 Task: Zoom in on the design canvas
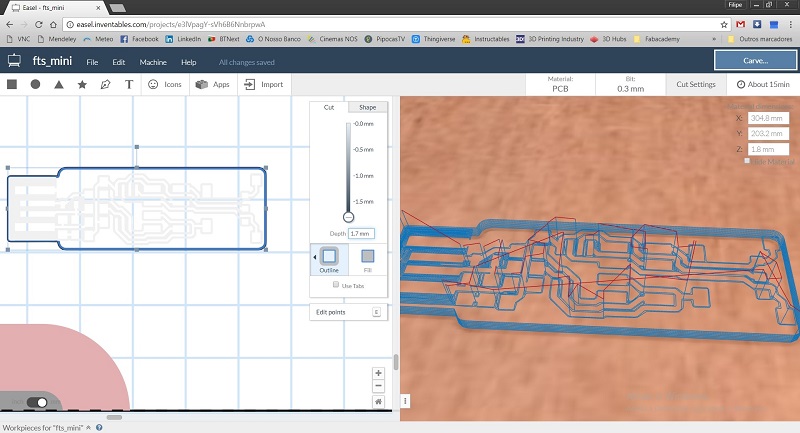378,373
